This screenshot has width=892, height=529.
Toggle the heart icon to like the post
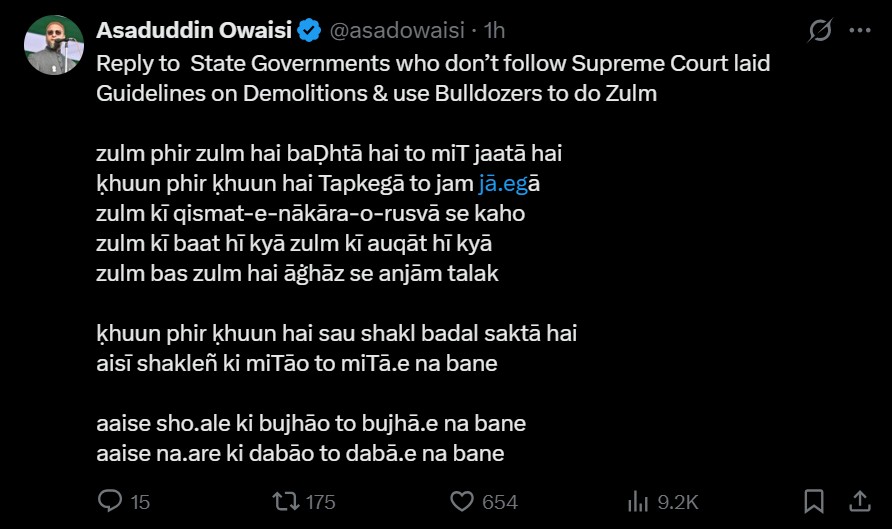[x=461, y=500]
